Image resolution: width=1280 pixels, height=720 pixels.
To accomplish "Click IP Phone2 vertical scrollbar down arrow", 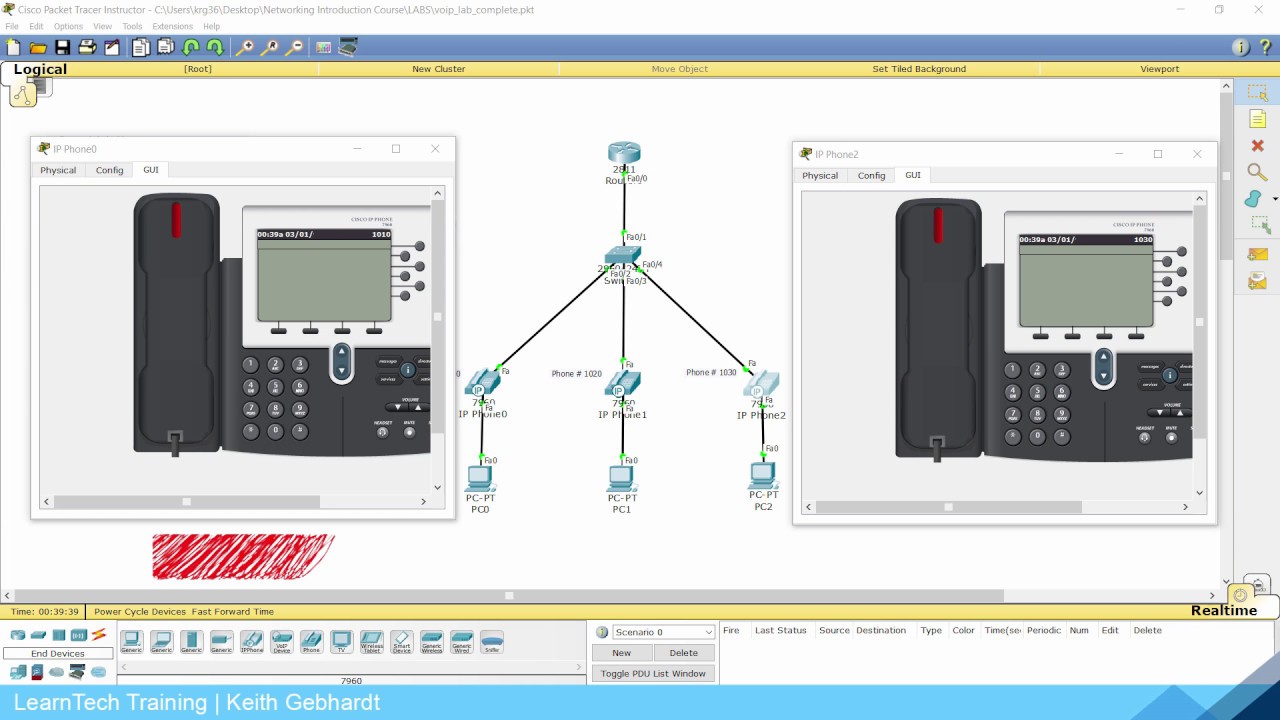I will [1200, 492].
